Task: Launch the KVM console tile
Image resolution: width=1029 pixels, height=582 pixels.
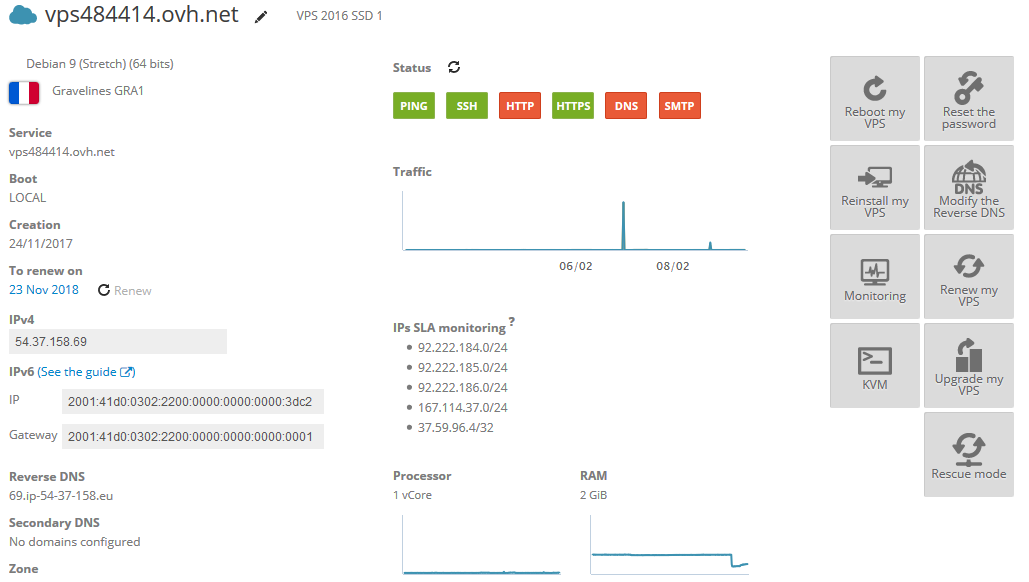Action: 875,365
